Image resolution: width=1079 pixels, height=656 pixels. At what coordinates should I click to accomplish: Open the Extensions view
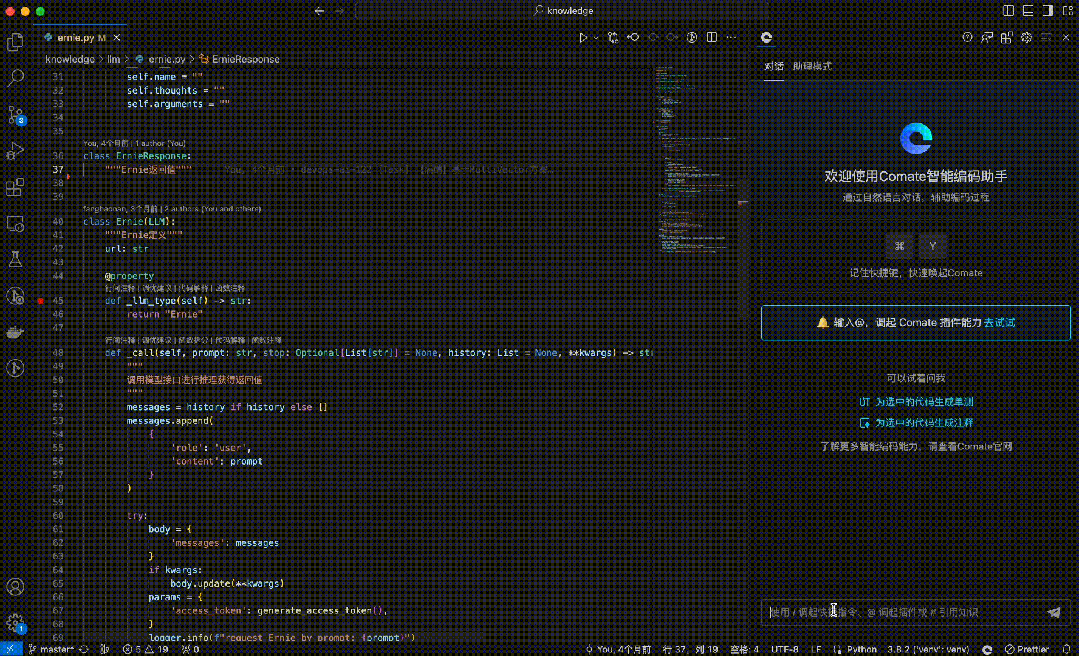tap(15, 187)
